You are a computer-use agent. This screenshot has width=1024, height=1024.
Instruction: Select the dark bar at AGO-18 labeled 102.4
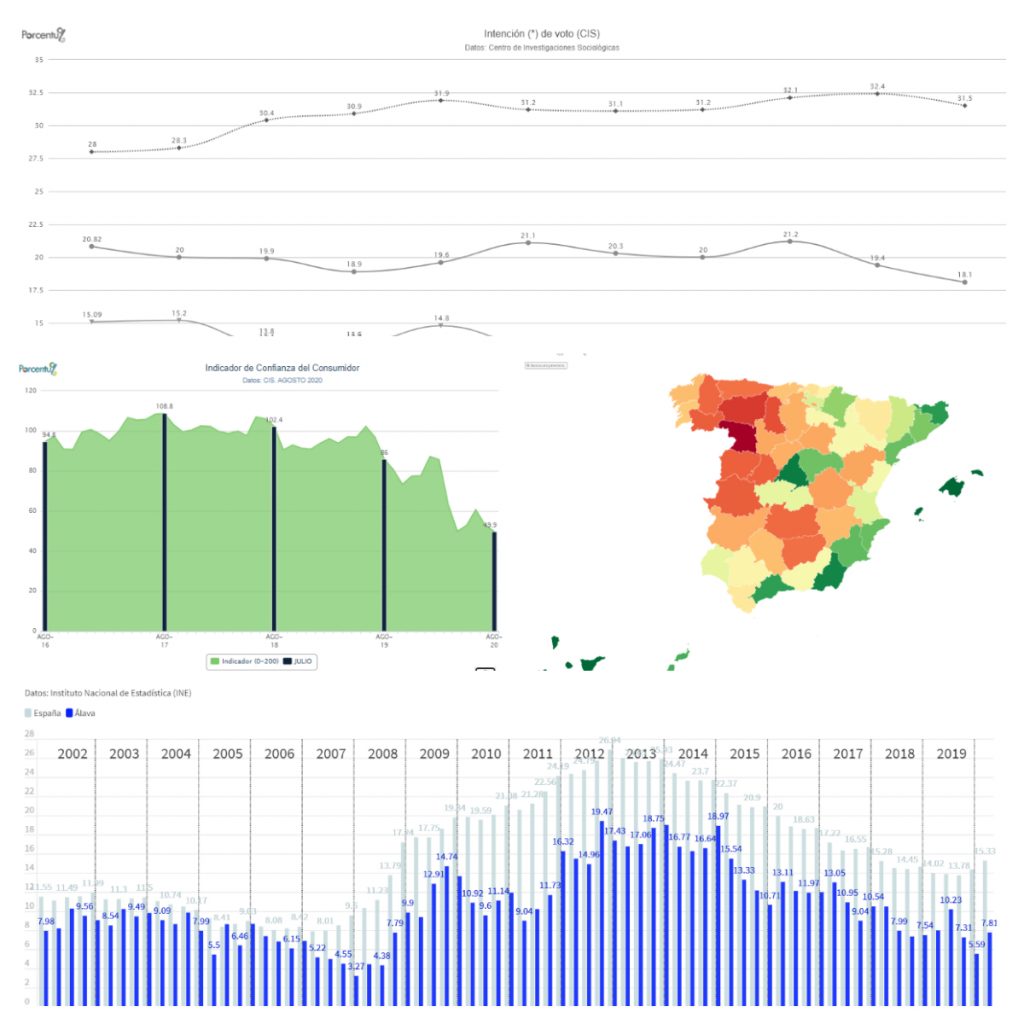(274, 529)
